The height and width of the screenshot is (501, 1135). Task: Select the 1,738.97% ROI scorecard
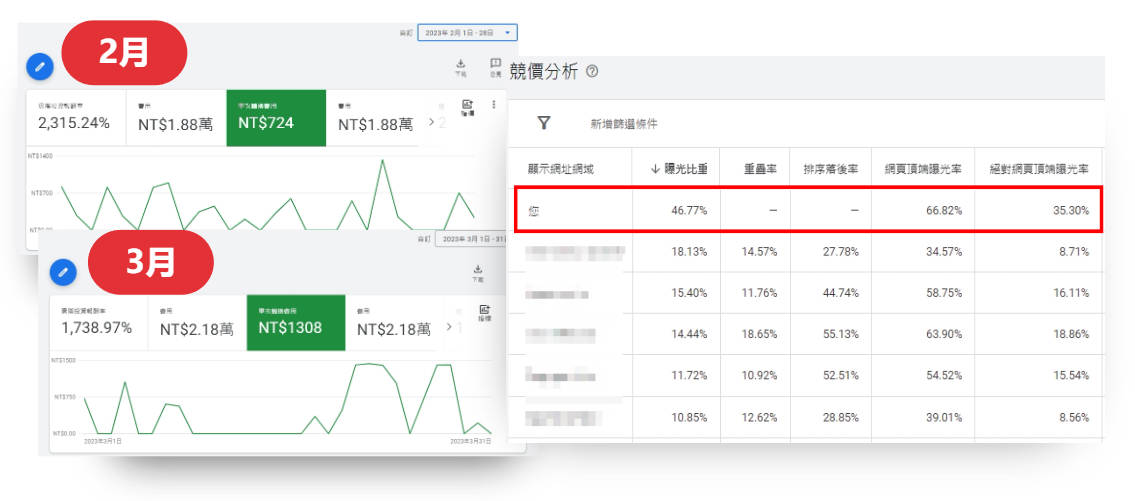pos(98,323)
